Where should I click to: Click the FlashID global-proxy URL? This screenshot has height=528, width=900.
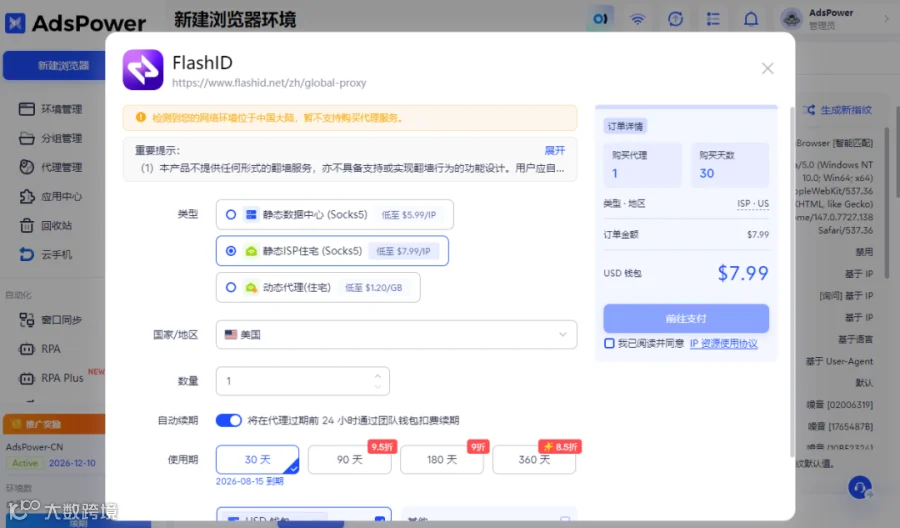tap(269, 83)
